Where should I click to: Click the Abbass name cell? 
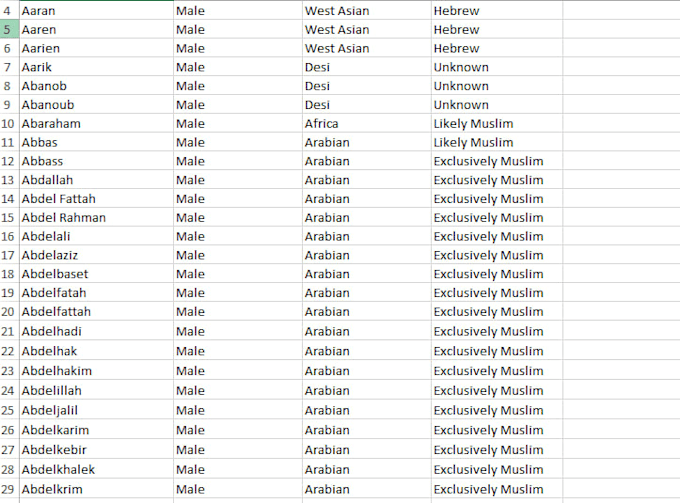[x=96, y=161]
